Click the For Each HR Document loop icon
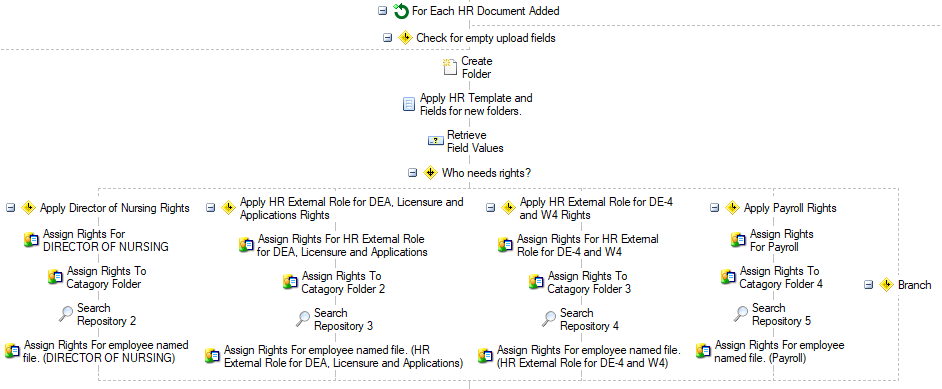942x389 pixels. pos(401,11)
